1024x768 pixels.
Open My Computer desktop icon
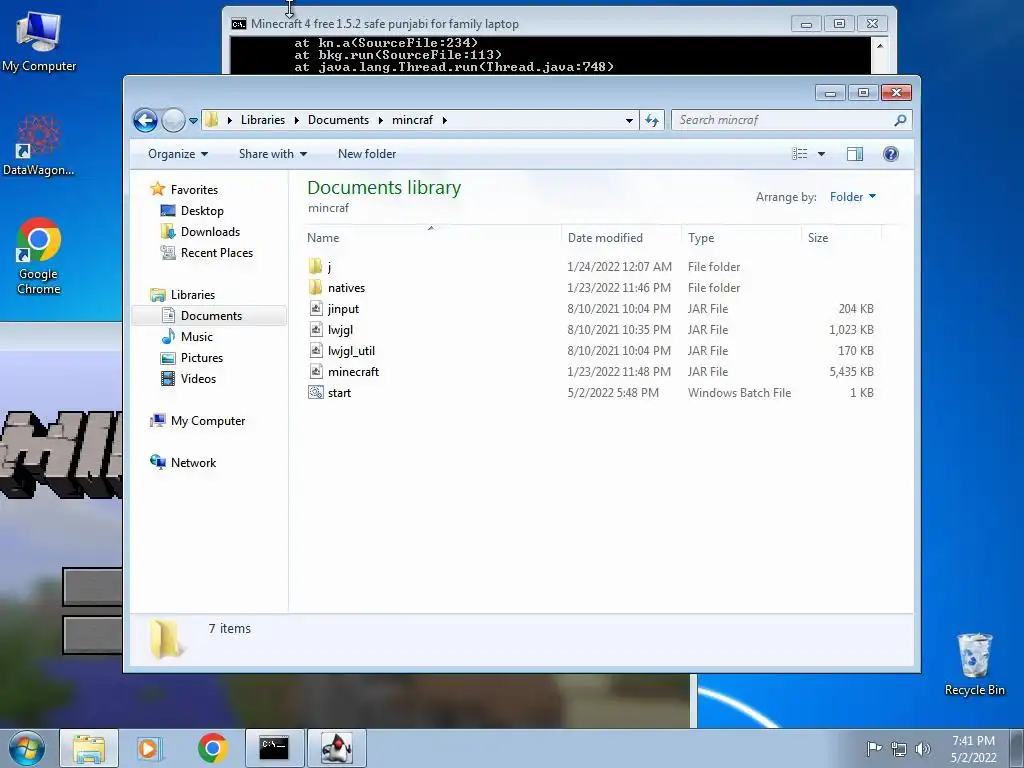tap(39, 42)
